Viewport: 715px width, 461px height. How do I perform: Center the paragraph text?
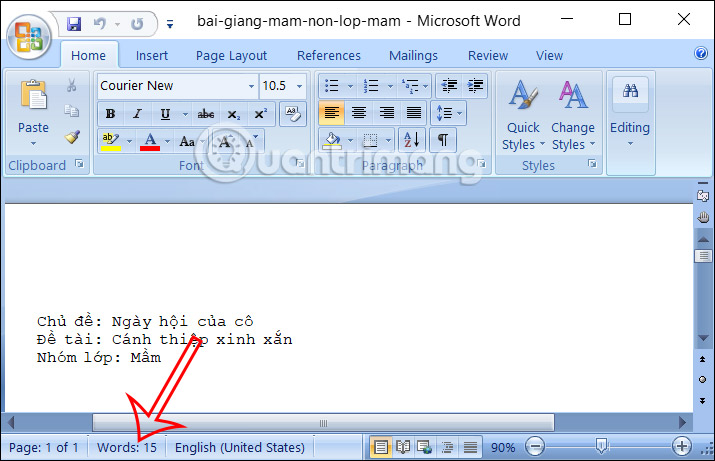(359, 113)
